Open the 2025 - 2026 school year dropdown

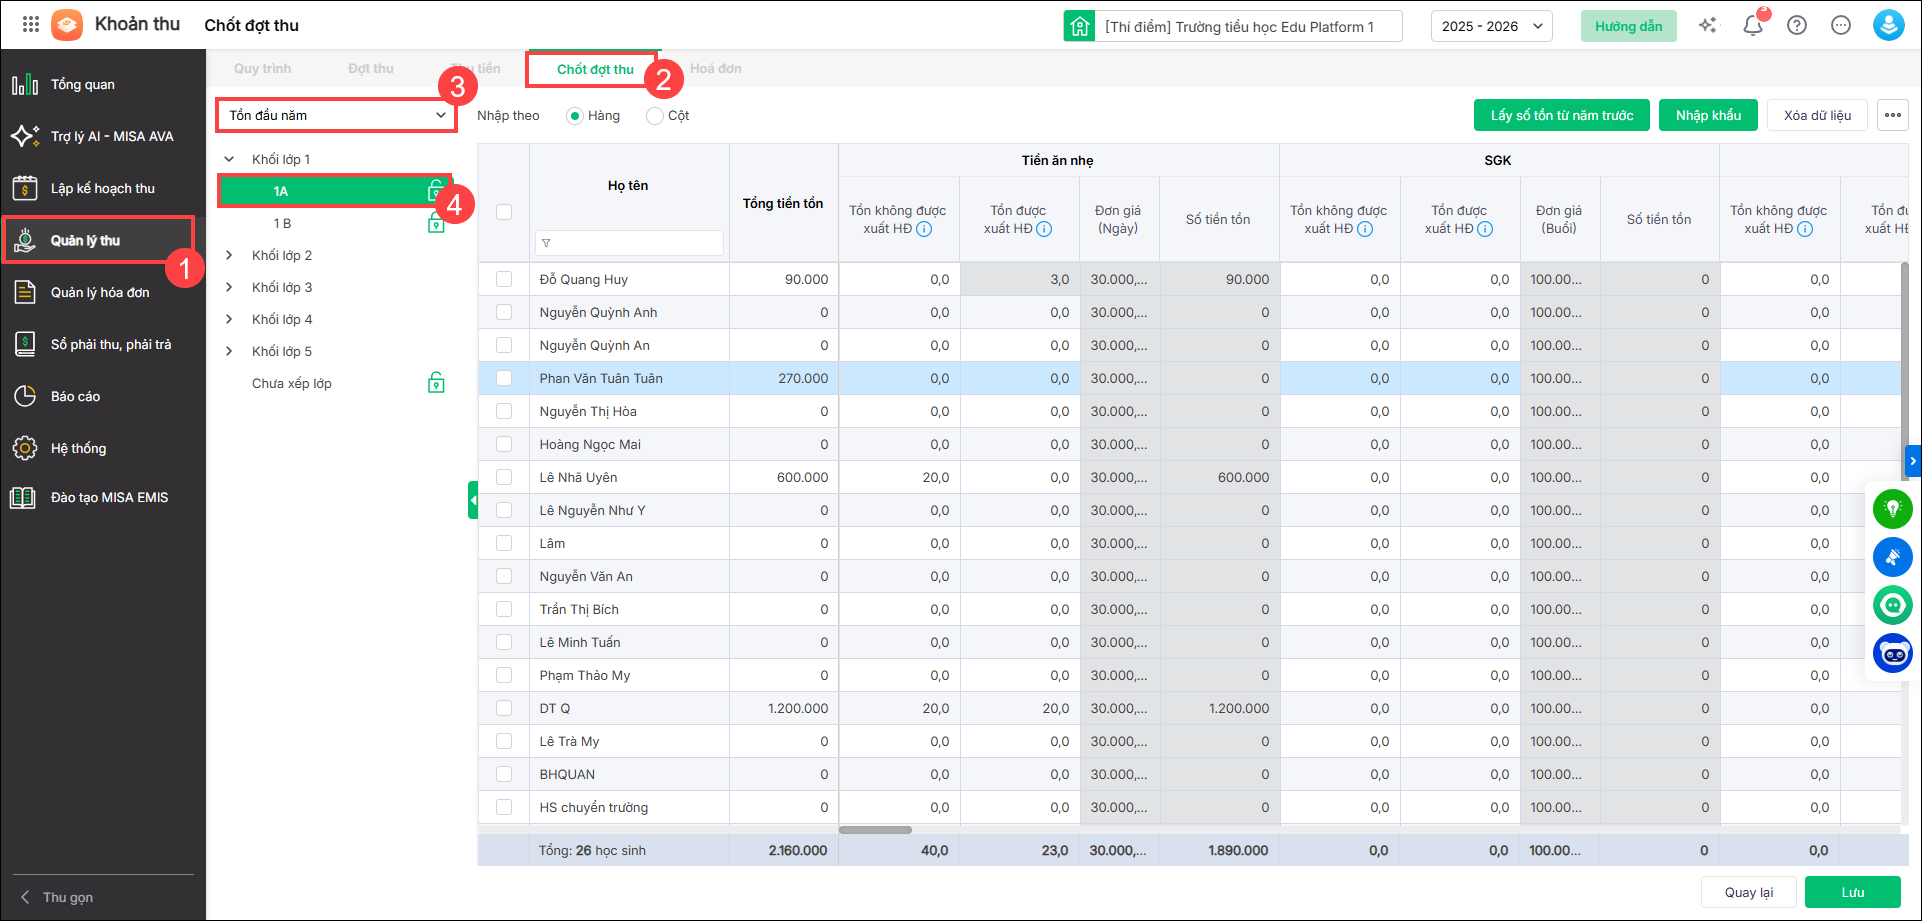click(x=1491, y=27)
